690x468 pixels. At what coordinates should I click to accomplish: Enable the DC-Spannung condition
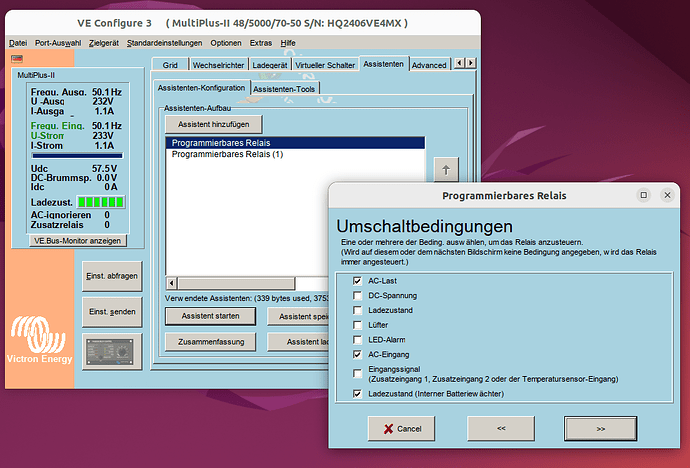tap(357, 296)
